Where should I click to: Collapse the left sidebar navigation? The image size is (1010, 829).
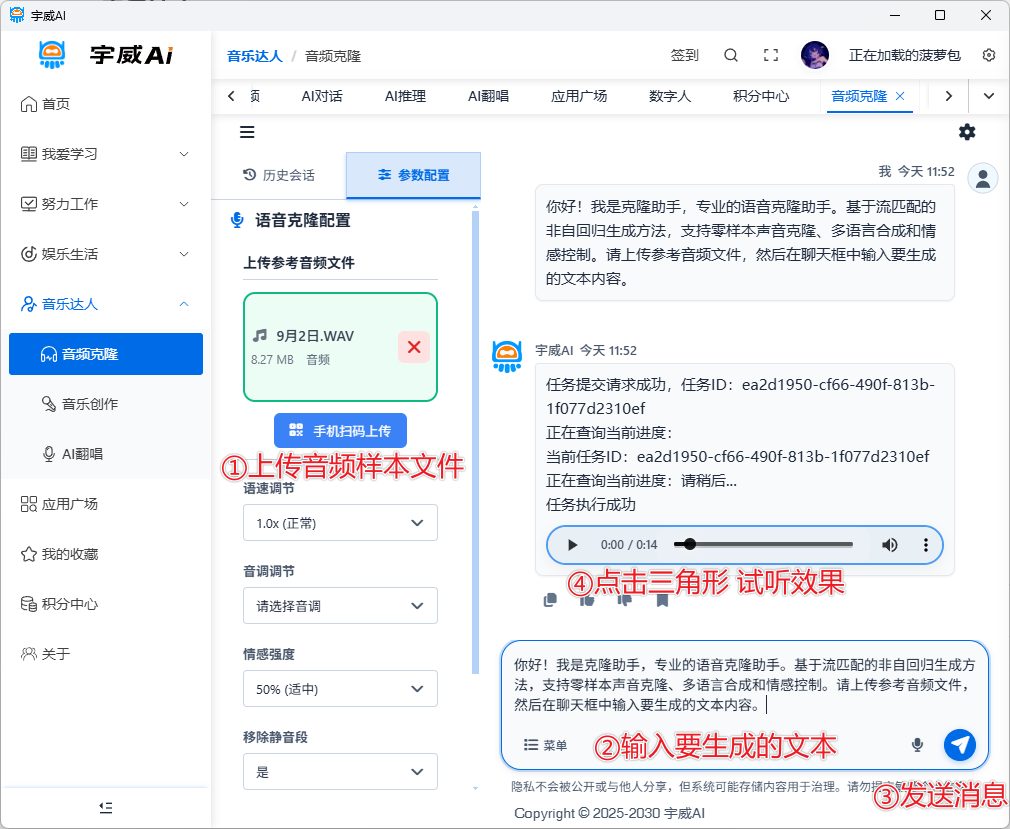(106, 807)
